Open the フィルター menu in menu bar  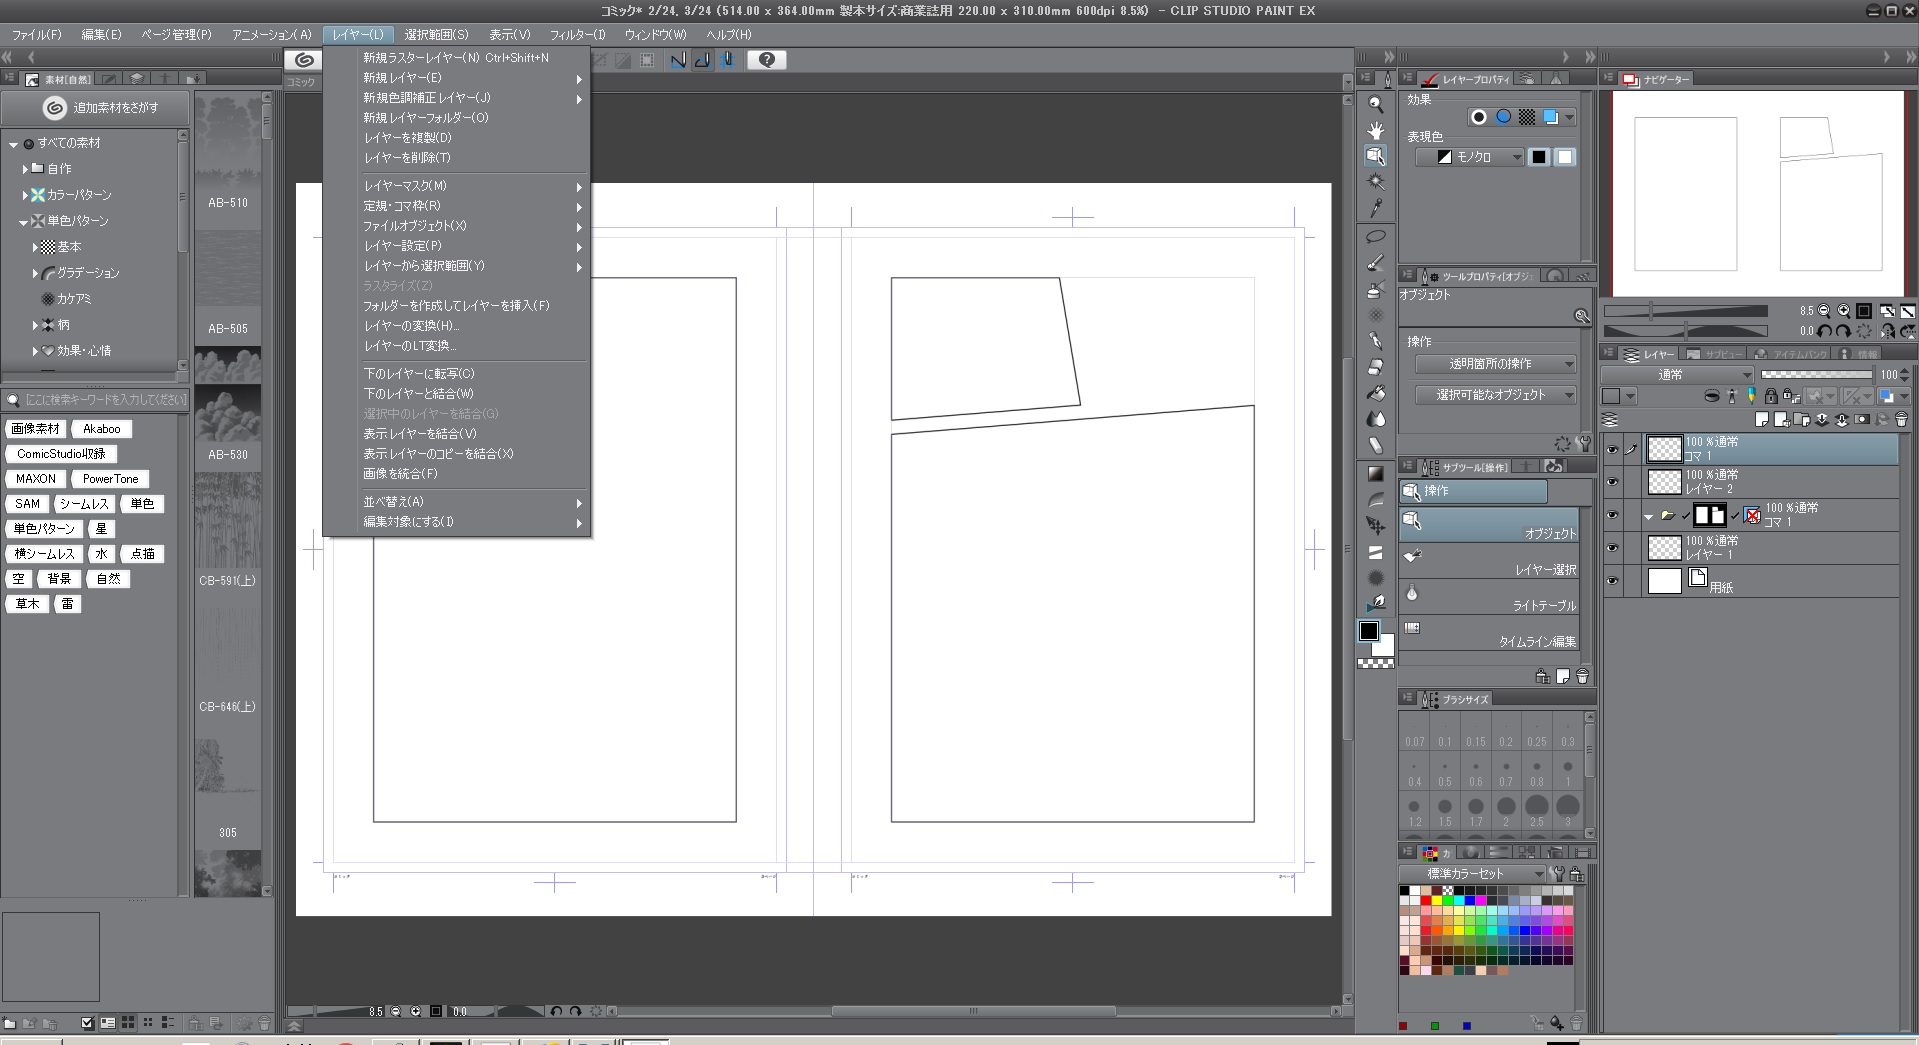[x=577, y=34]
